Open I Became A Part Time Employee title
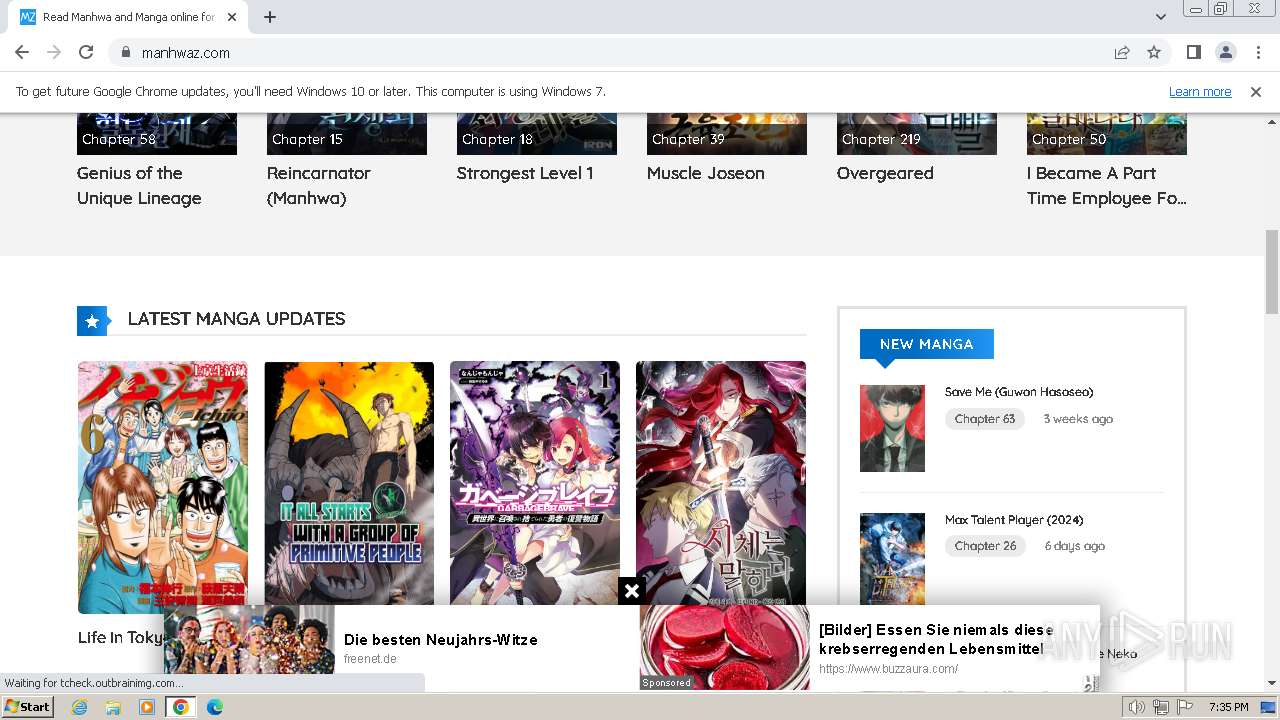This screenshot has width=1280, height=720. 1106,185
